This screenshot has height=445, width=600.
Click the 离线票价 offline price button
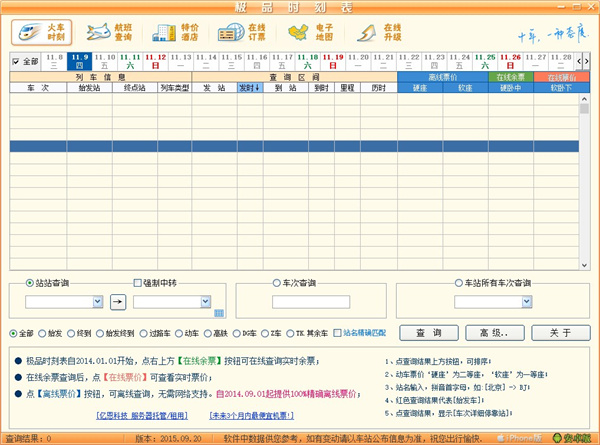pos(443,77)
